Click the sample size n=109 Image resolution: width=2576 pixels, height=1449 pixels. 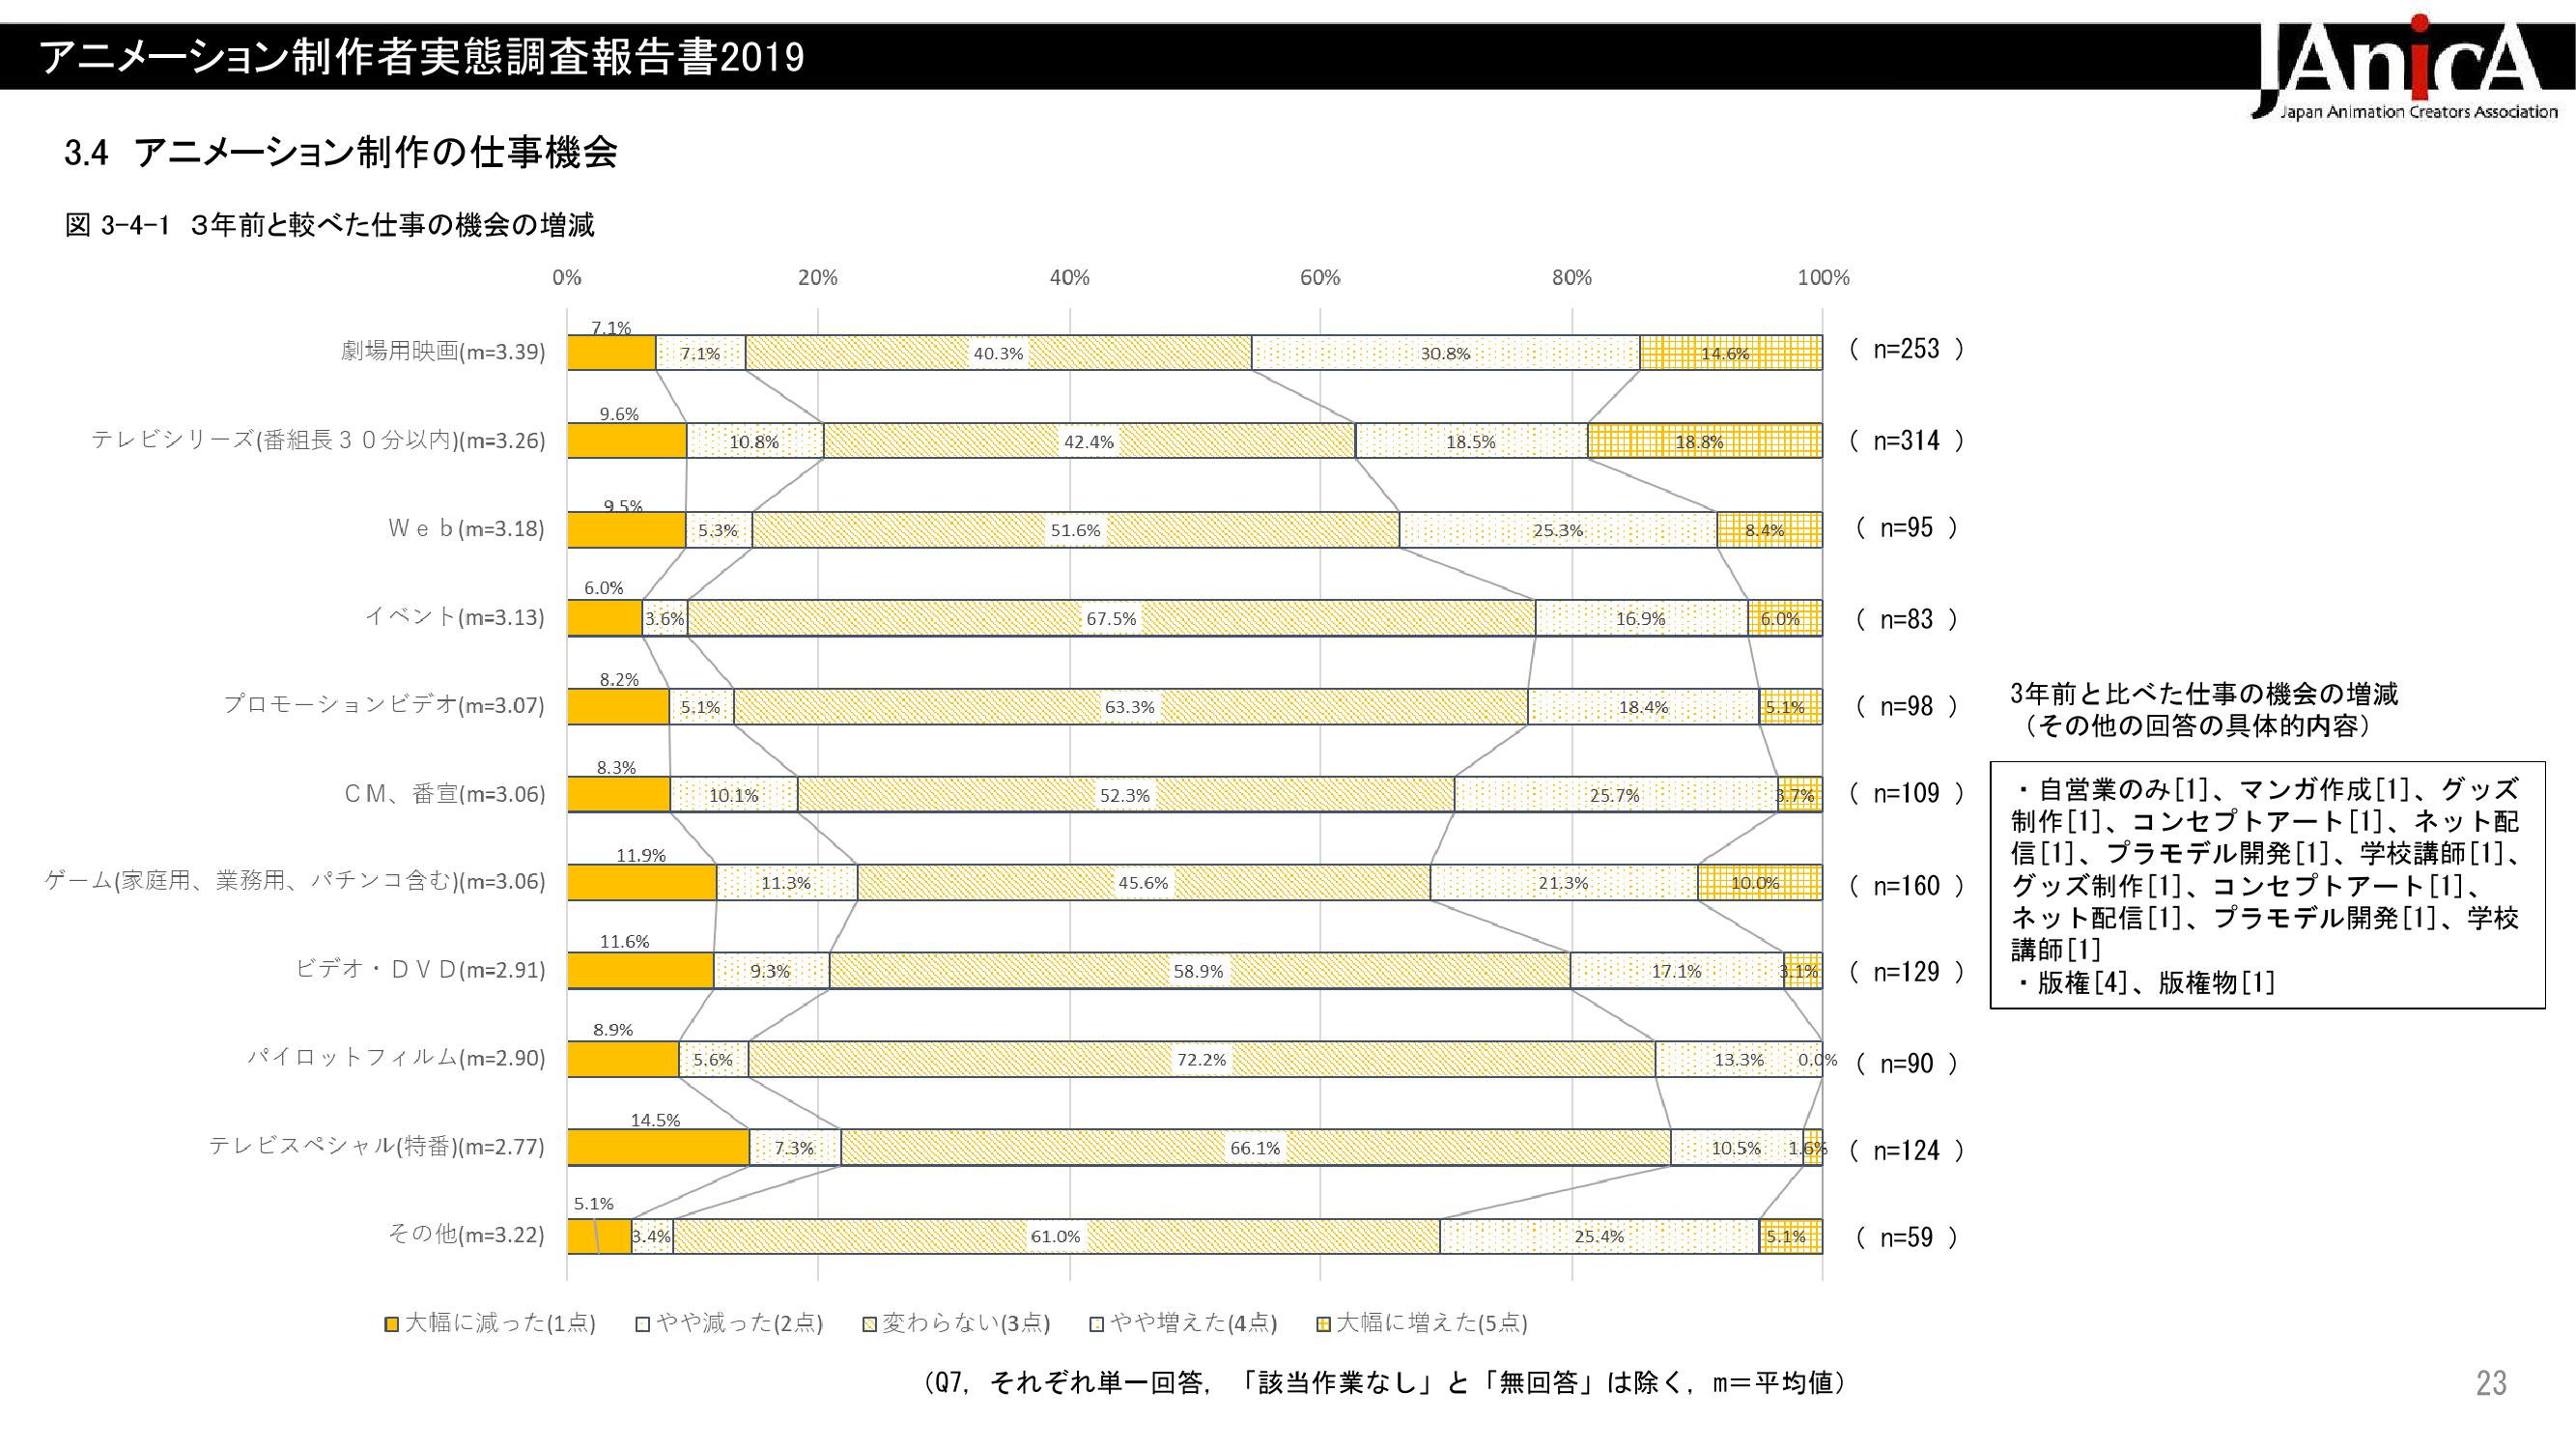[x=1906, y=794]
